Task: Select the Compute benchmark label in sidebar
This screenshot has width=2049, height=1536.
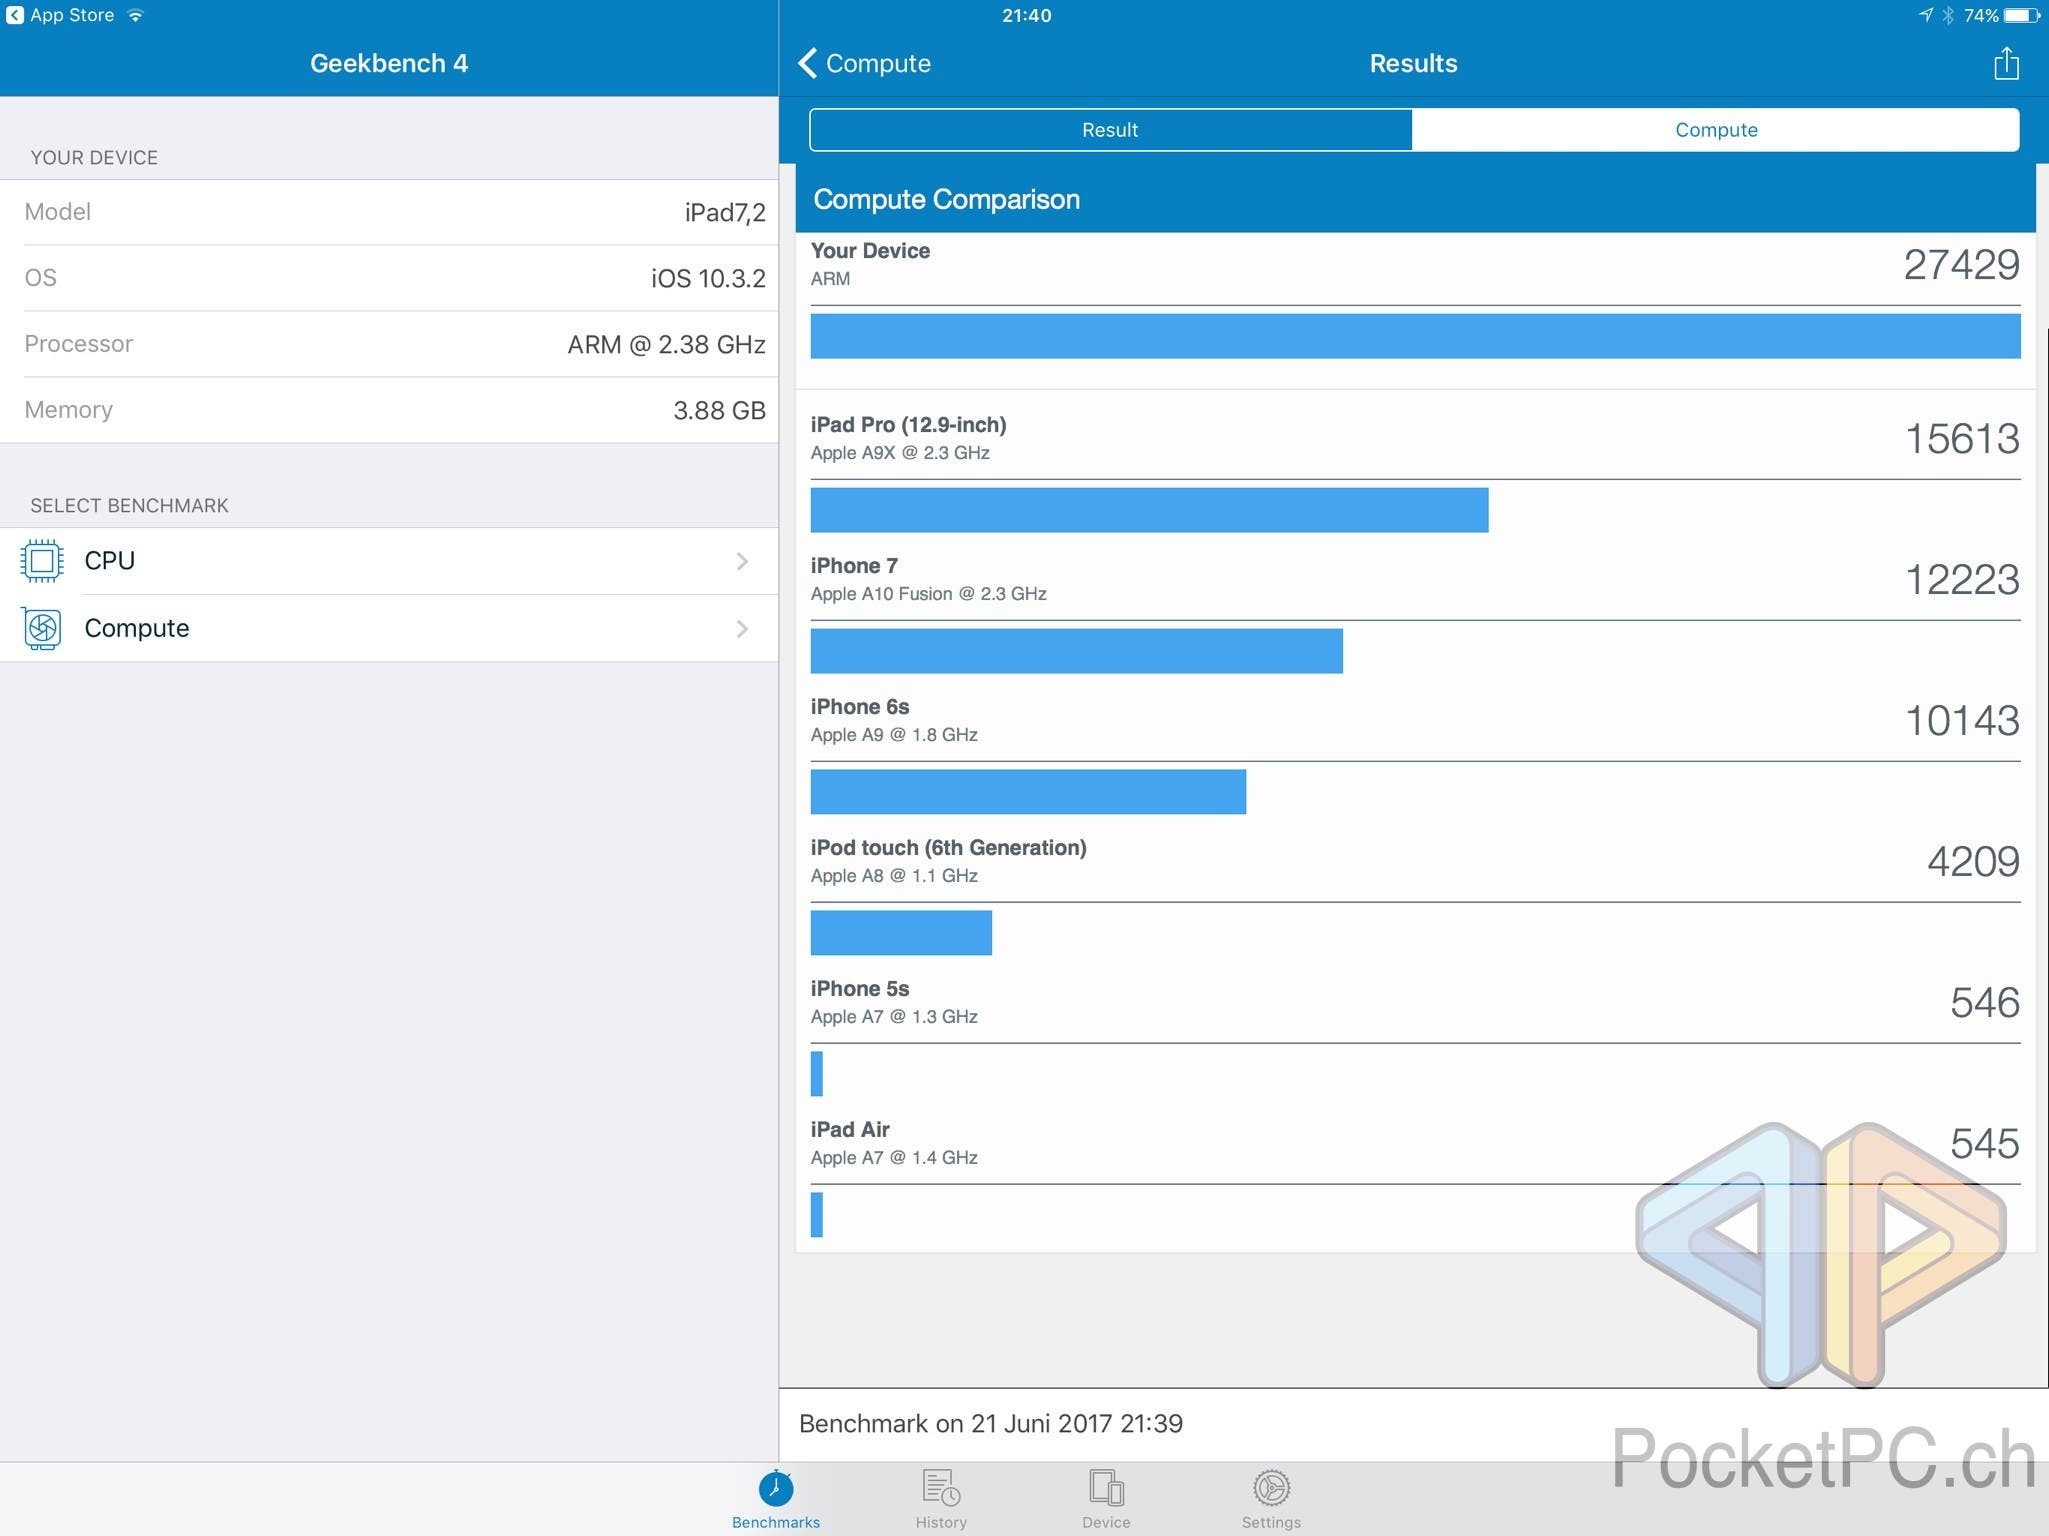Action: click(137, 628)
